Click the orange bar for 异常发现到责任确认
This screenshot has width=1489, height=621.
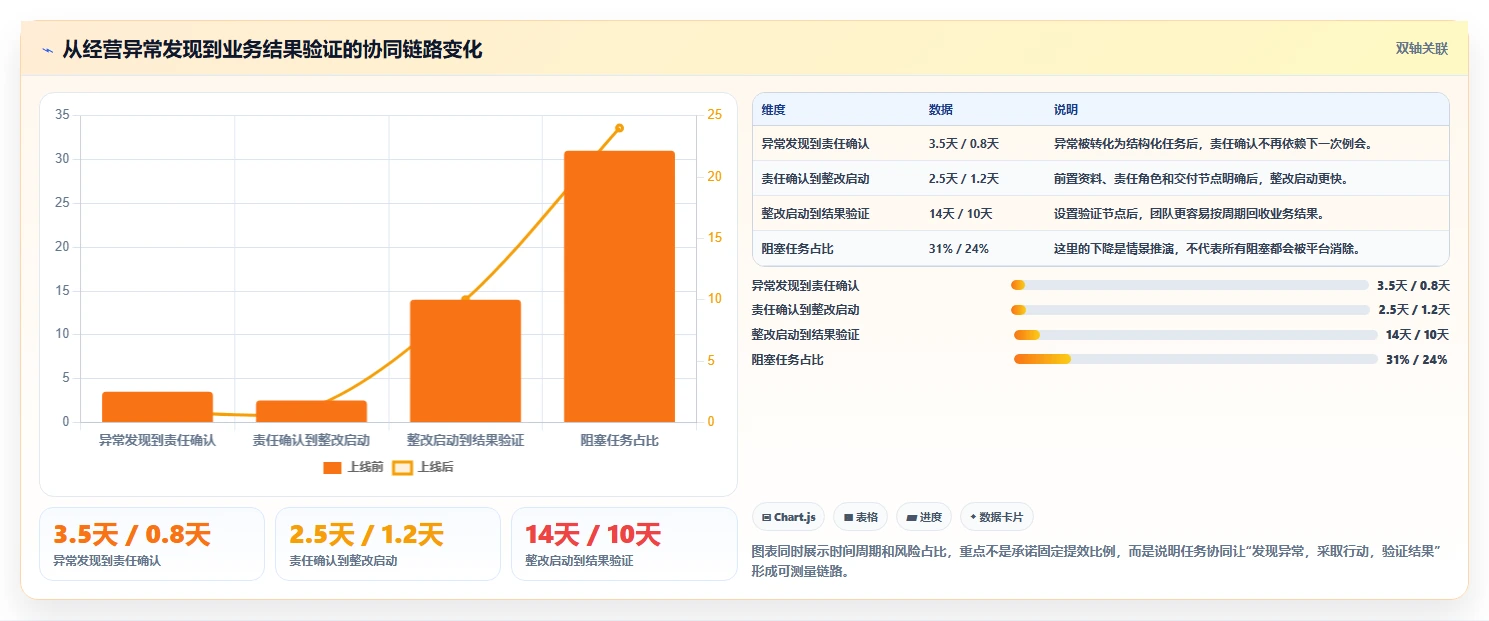(x=157, y=407)
